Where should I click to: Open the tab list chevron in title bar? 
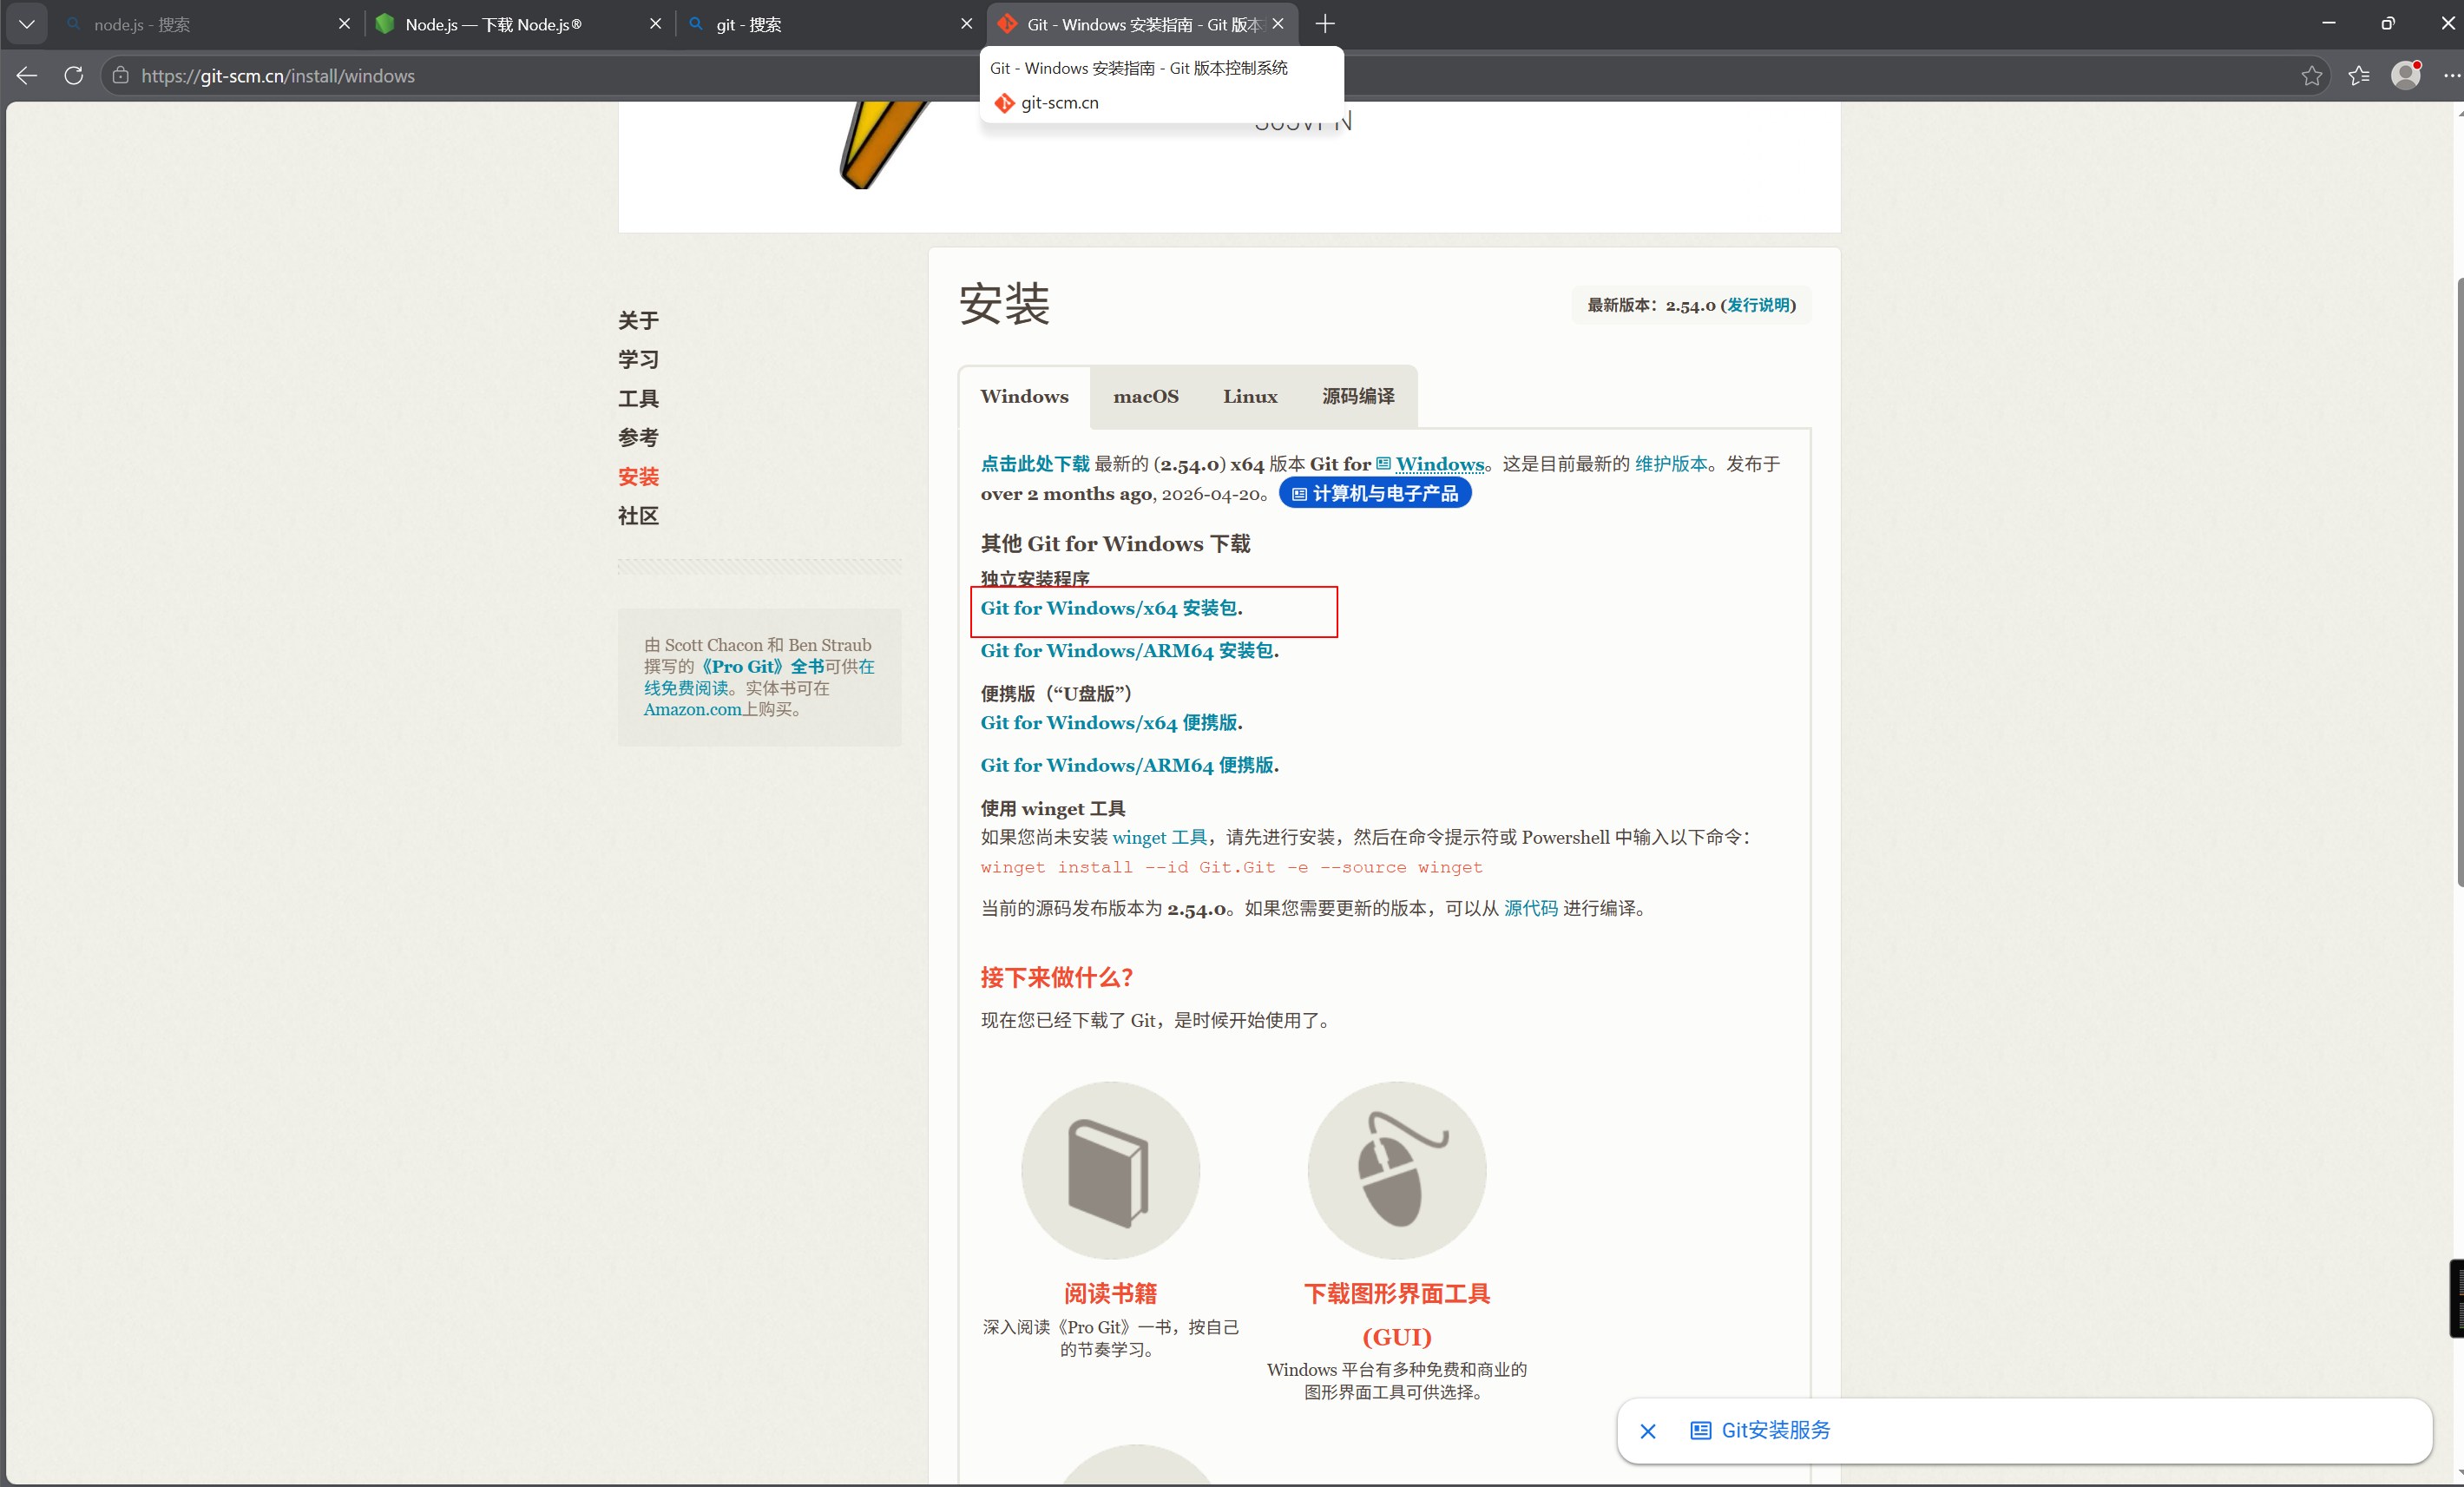tap(27, 24)
